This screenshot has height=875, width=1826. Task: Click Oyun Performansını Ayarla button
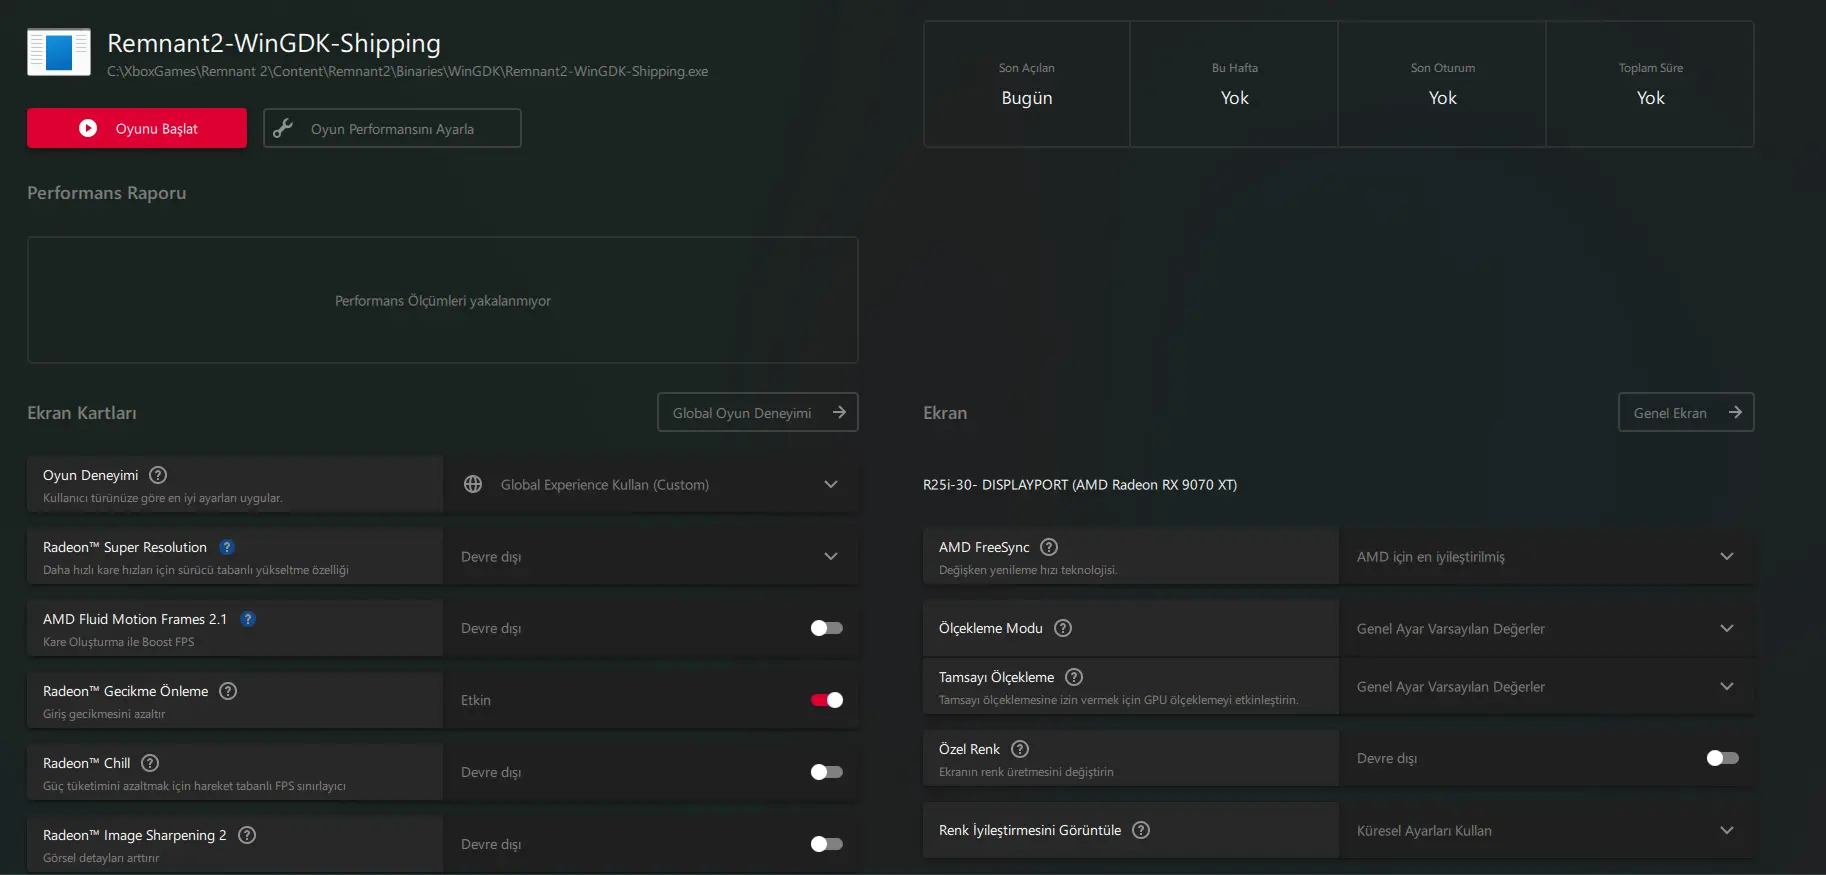(392, 128)
